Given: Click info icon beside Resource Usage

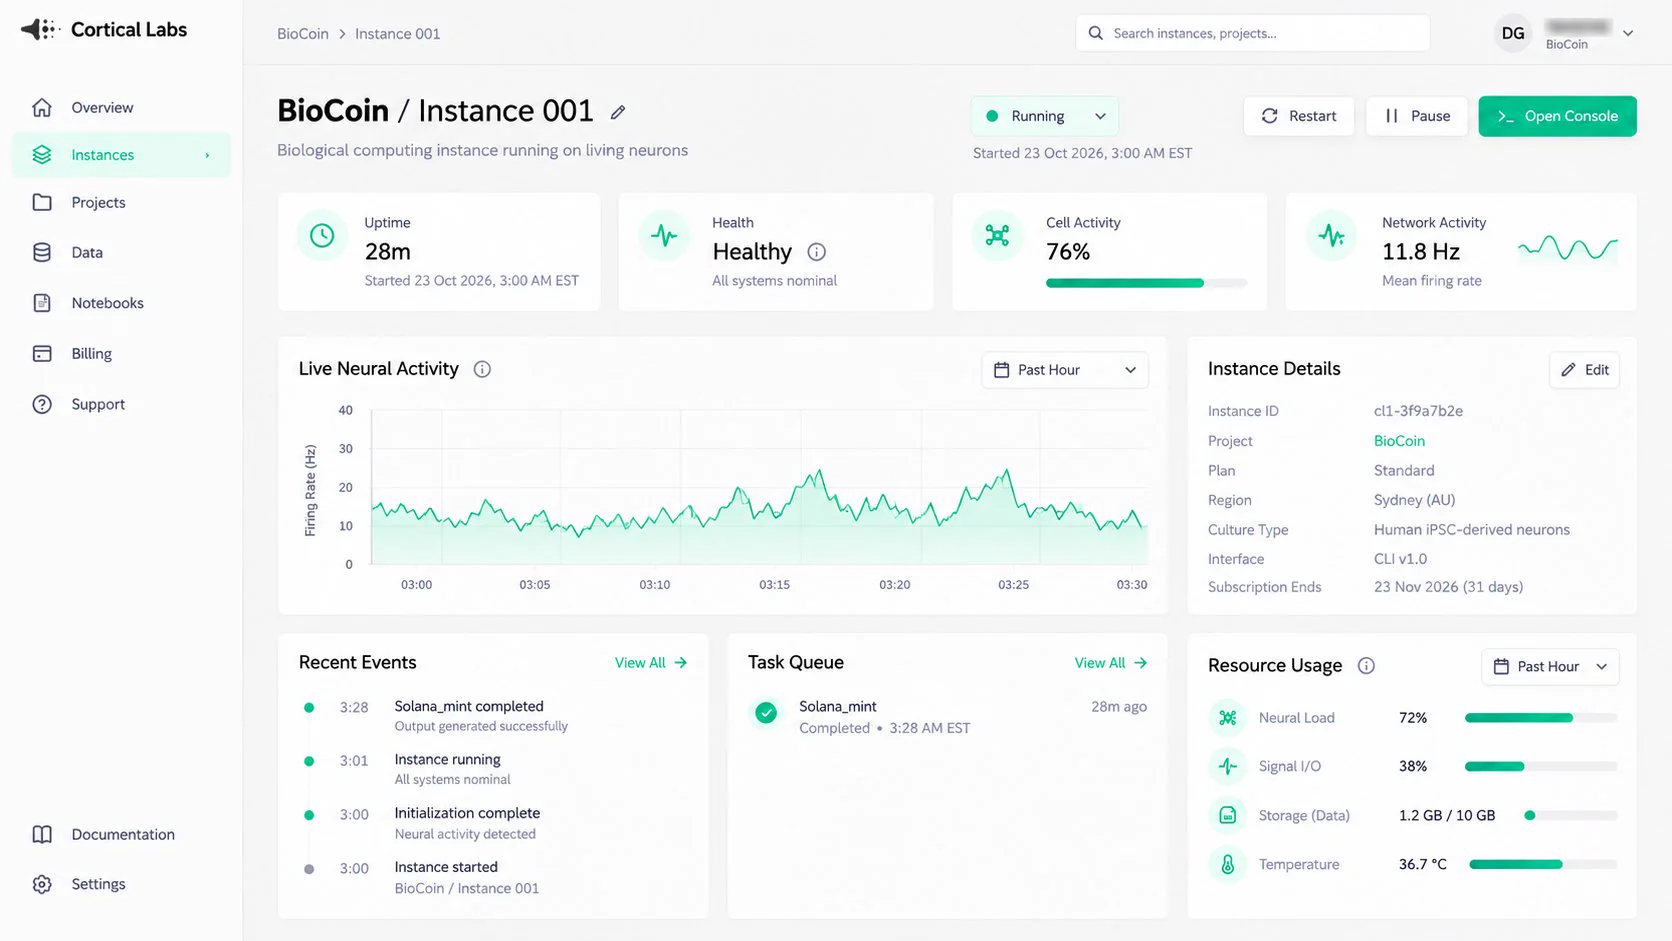Looking at the screenshot, I should (1366, 666).
